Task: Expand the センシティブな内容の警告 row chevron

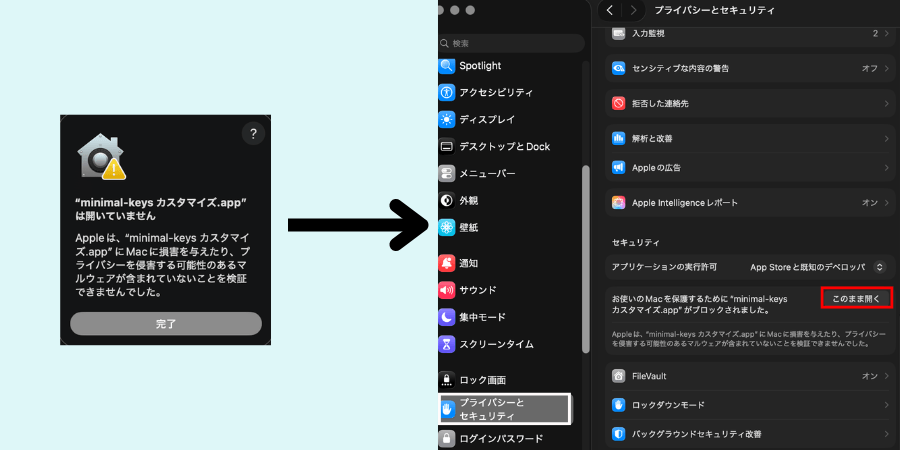Action: point(887,68)
